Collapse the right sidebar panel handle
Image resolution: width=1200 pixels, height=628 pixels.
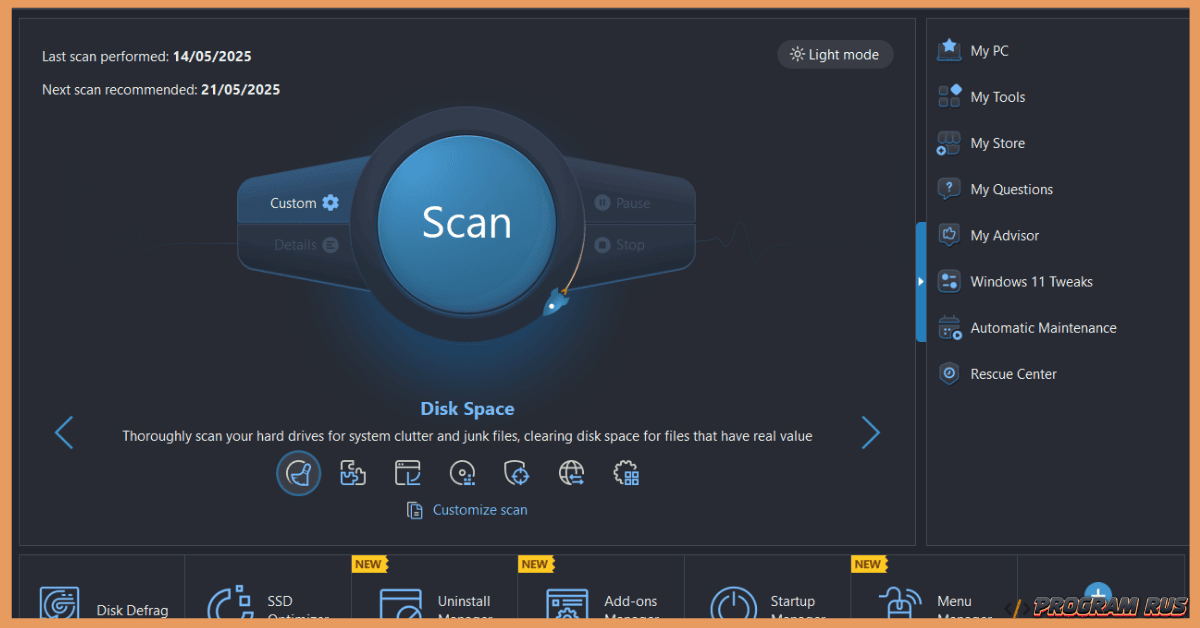pyautogui.click(x=921, y=282)
